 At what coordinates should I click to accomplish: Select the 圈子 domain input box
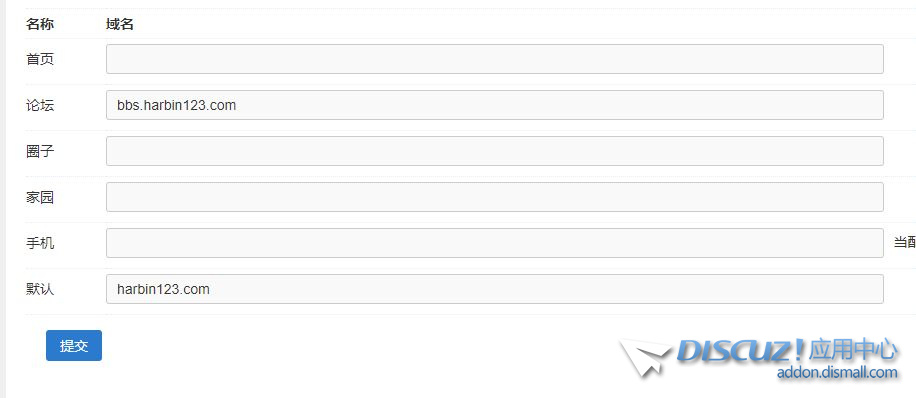[x=494, y=151]
